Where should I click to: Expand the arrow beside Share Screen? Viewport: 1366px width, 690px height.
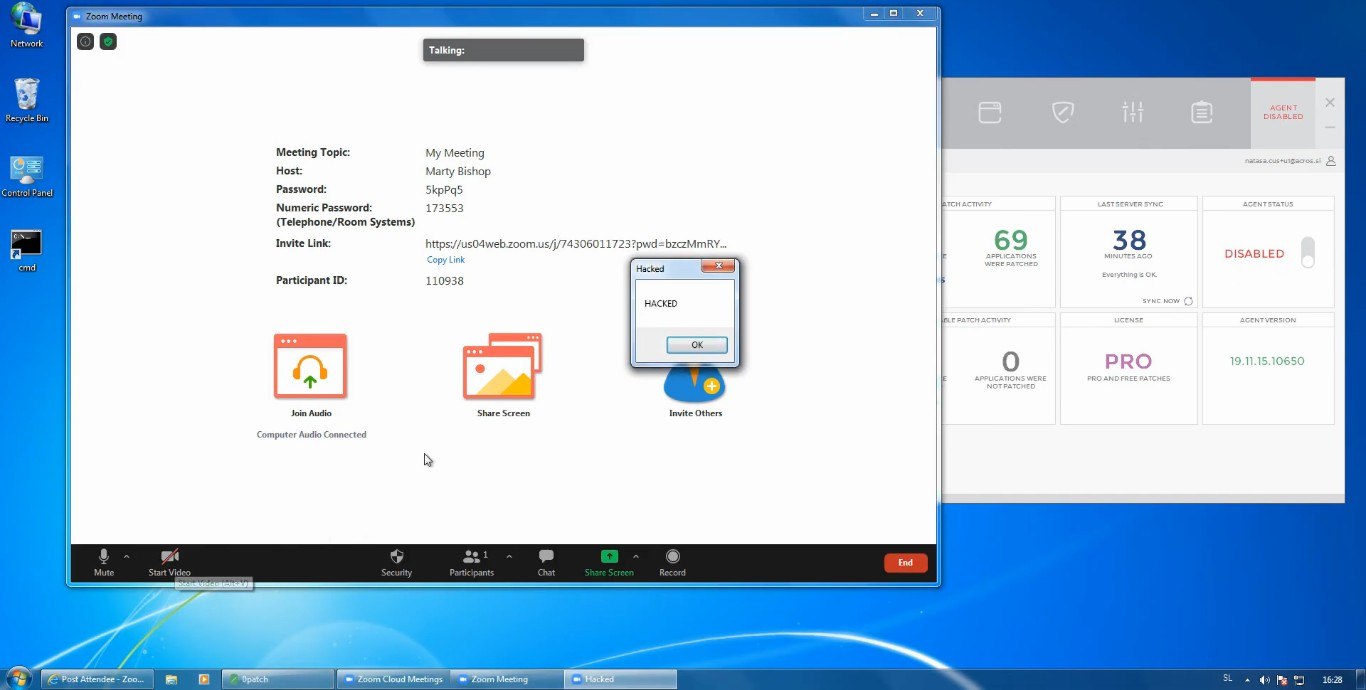pos(636,556)
